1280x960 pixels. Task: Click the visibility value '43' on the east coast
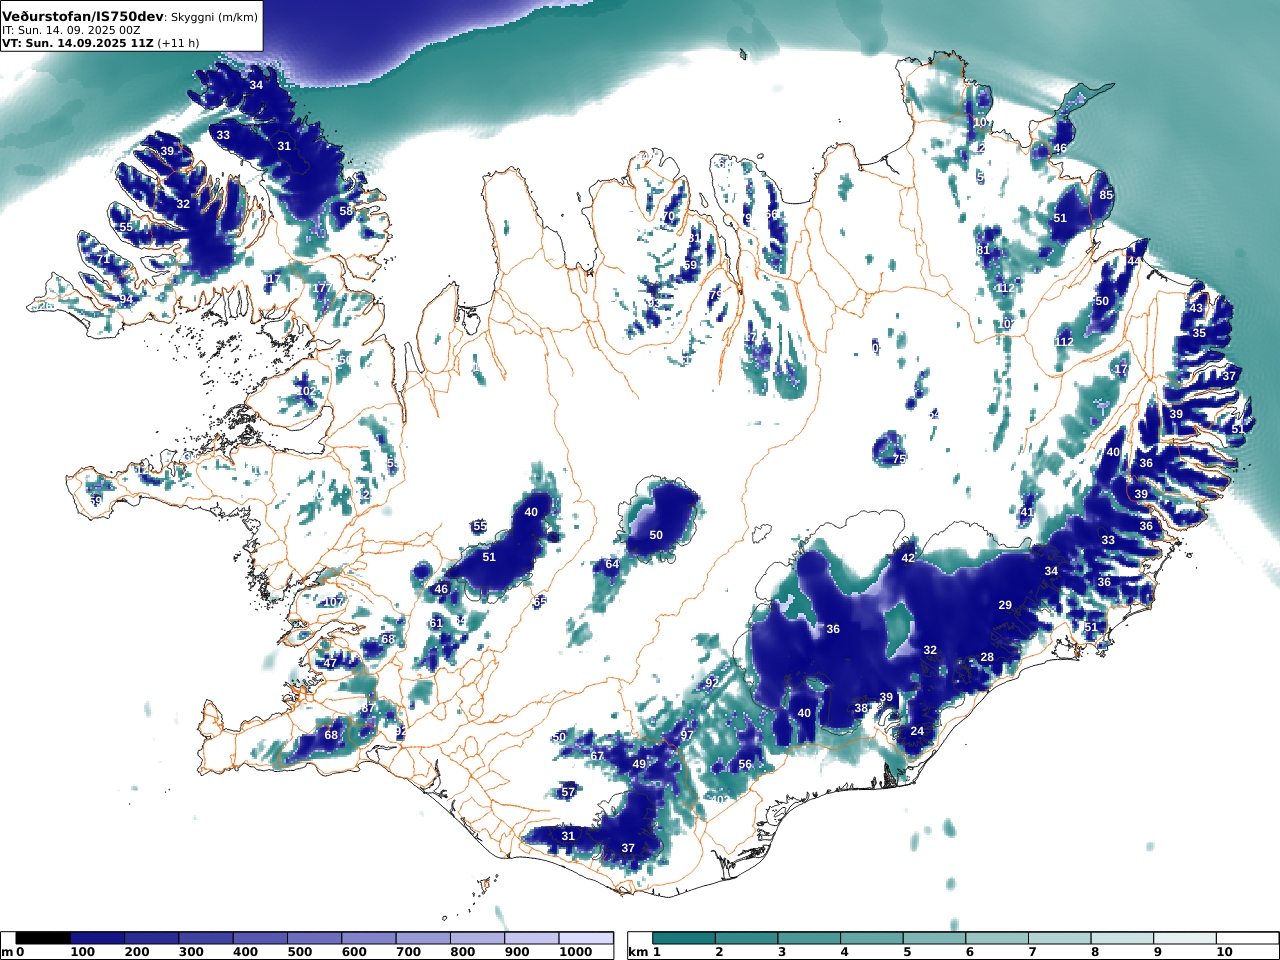(x=1197, y=308)
